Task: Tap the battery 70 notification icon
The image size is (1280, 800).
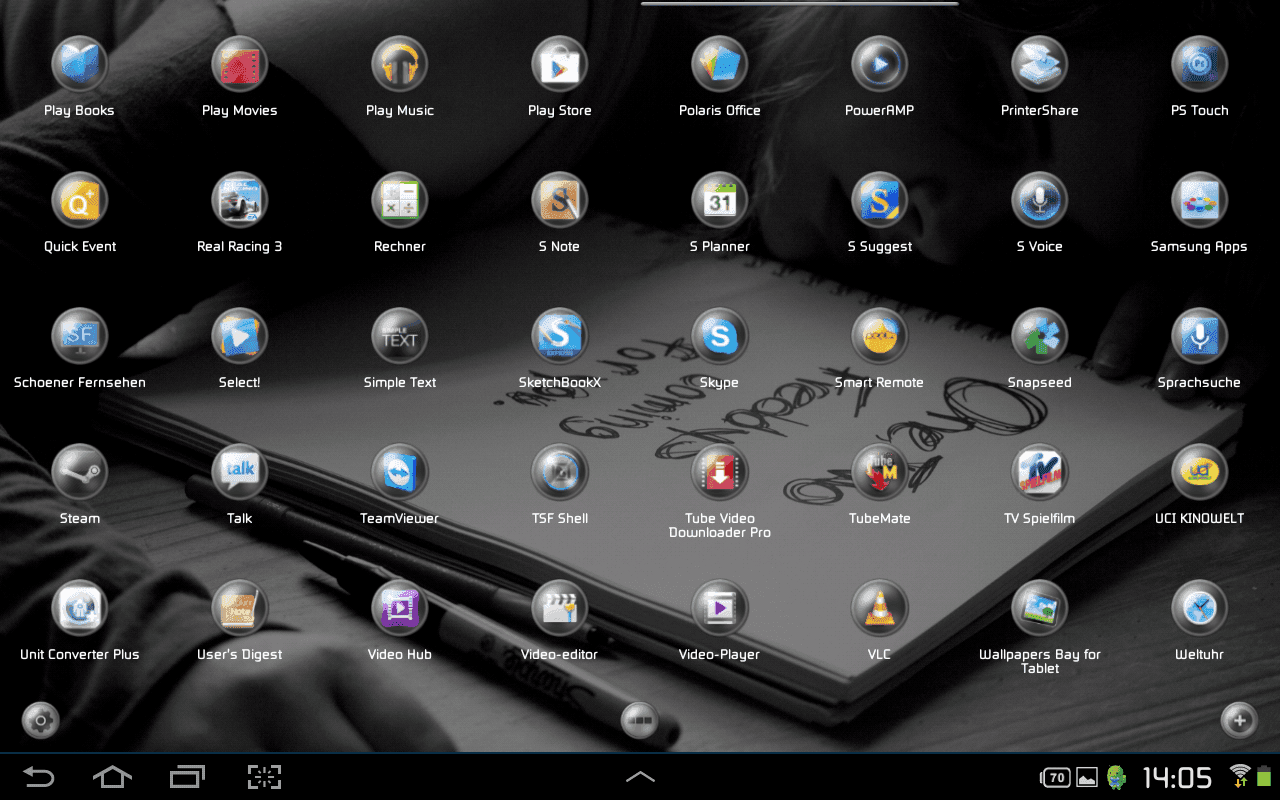Action: click(x=1055, y=778)
